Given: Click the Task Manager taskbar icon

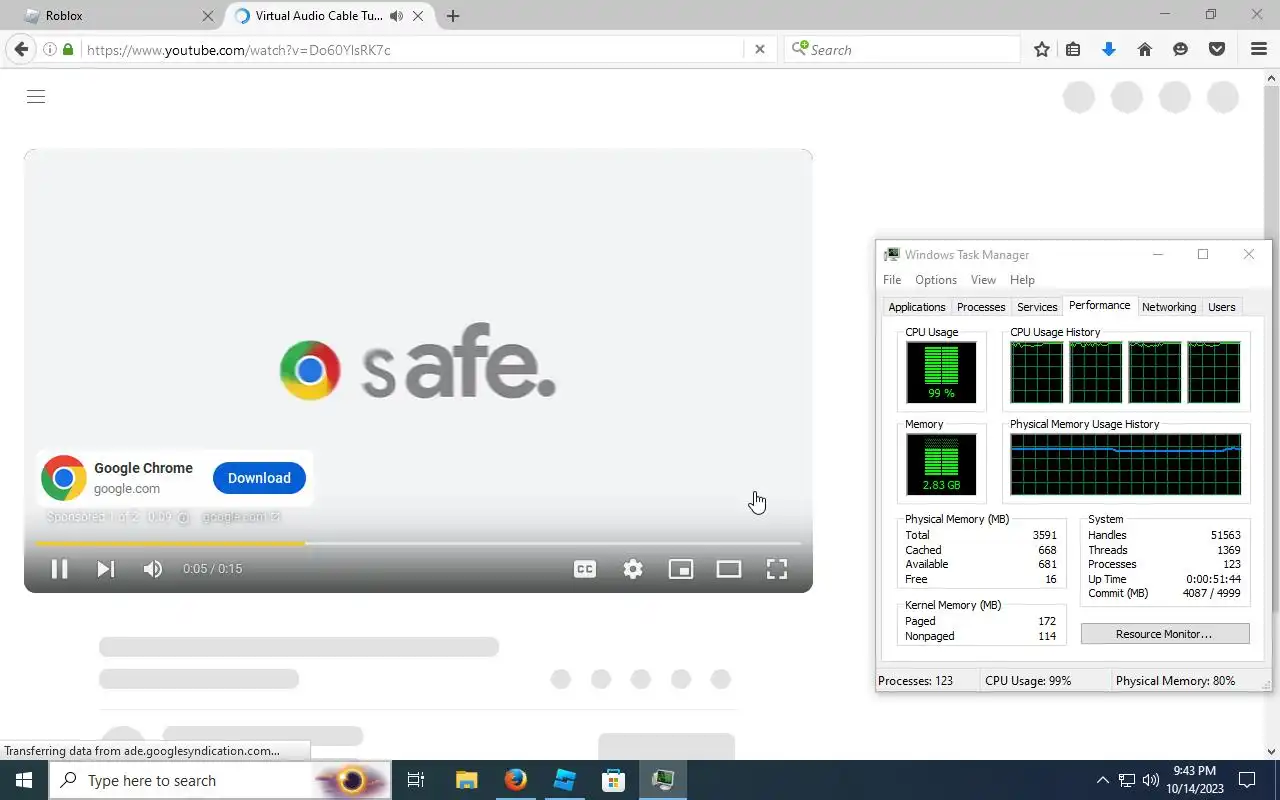Looking at the screenshot, I should [663, 780].
